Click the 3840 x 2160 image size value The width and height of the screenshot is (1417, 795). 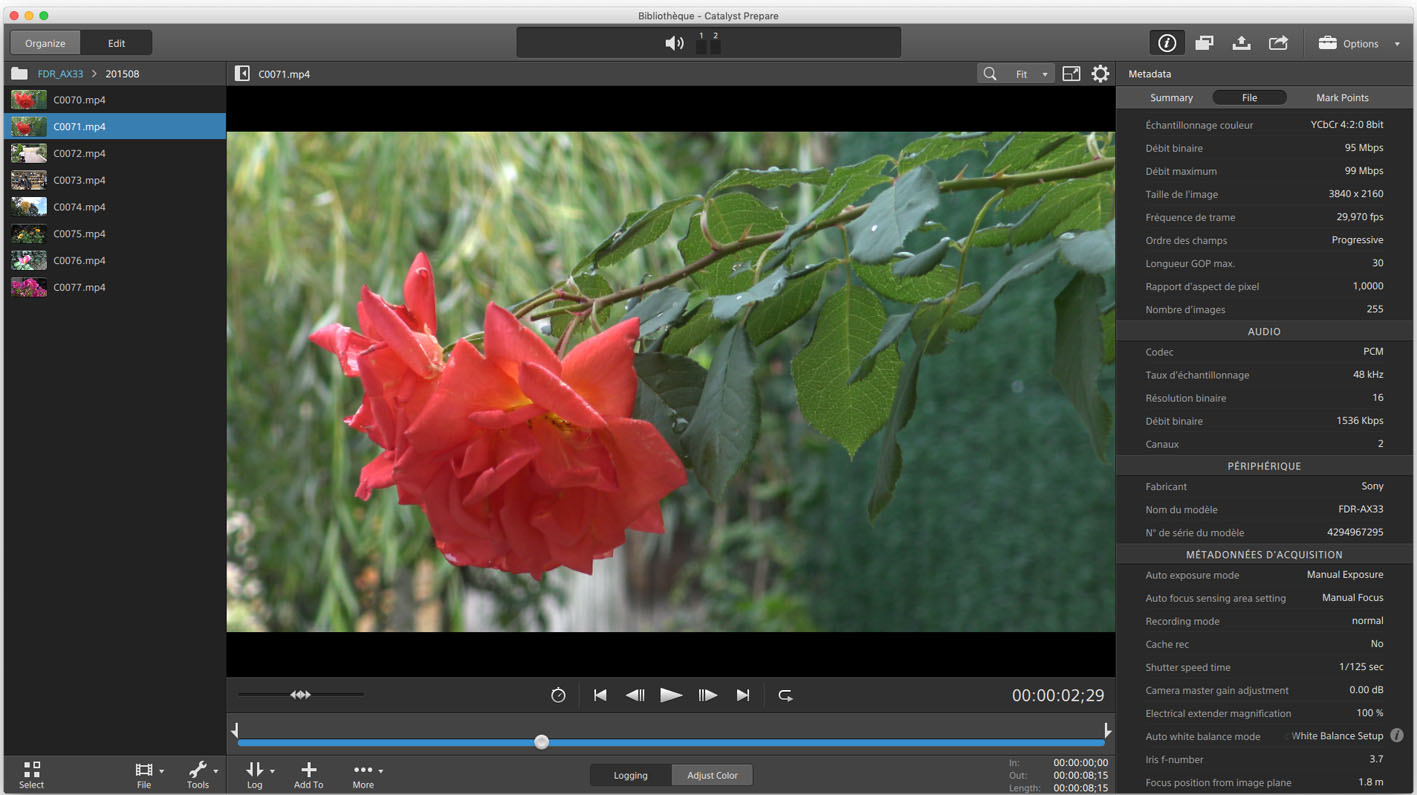(1355, 194)
